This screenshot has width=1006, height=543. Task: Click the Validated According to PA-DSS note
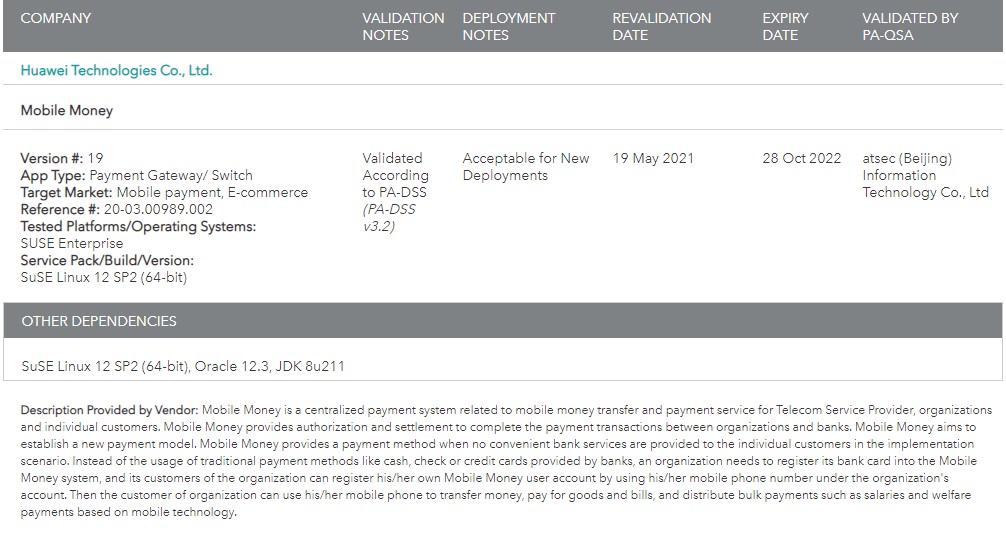point(395,175)
